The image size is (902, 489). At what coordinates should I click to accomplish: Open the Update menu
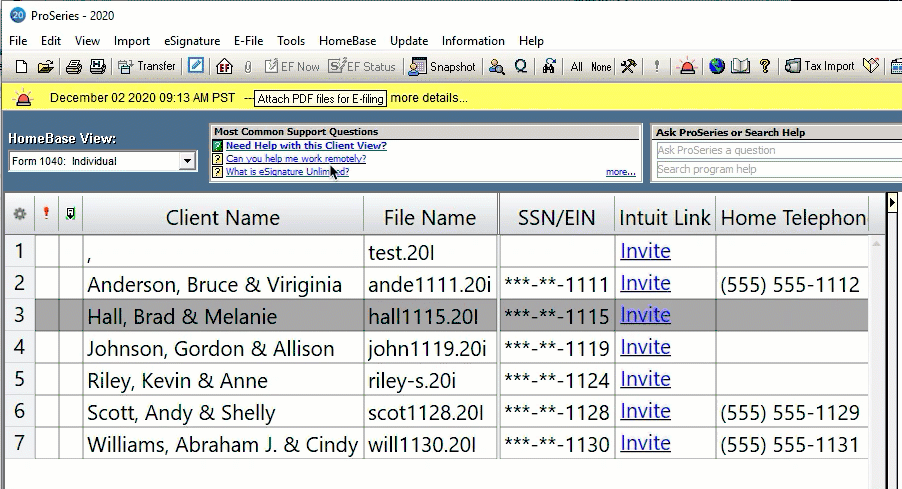tap(409, 41)
